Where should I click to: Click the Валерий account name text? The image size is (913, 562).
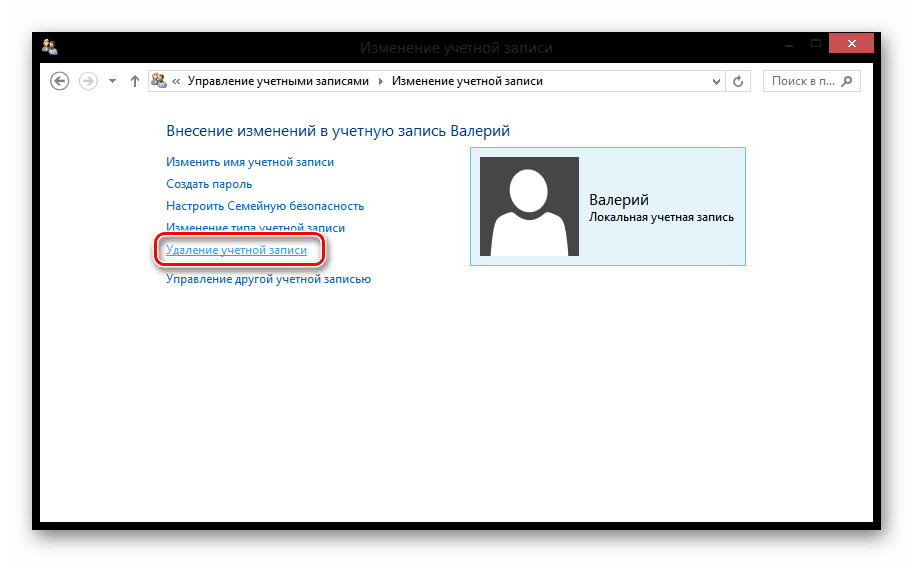point(619,200)
